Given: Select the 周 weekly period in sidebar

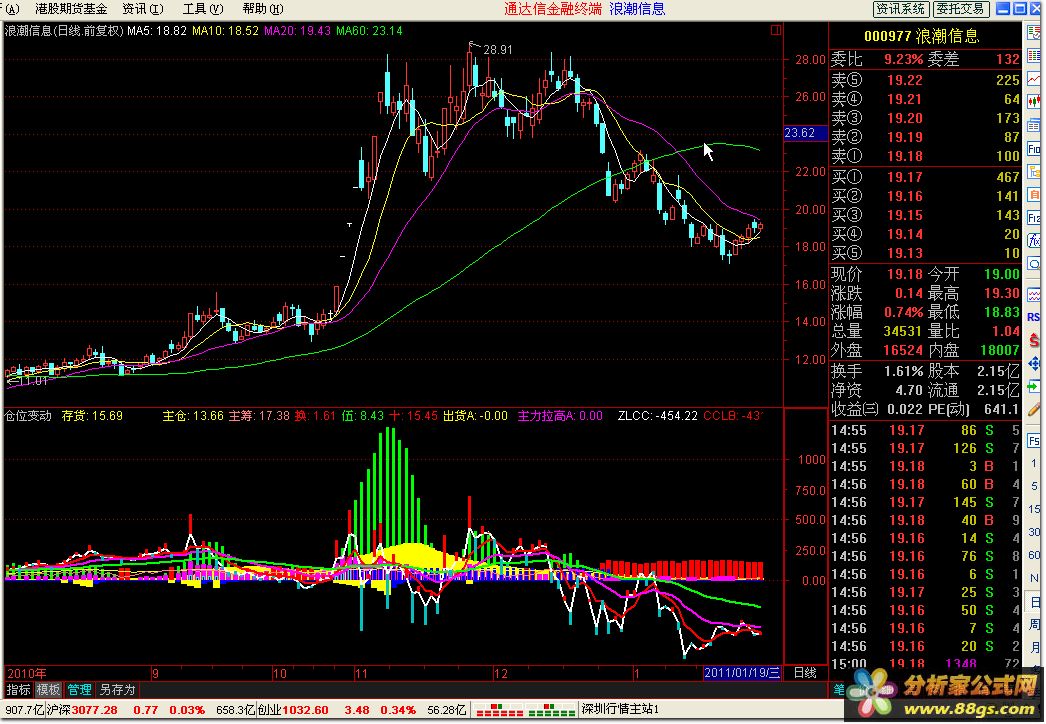Looking at the screenshot, I should [x=1034, y=624].
